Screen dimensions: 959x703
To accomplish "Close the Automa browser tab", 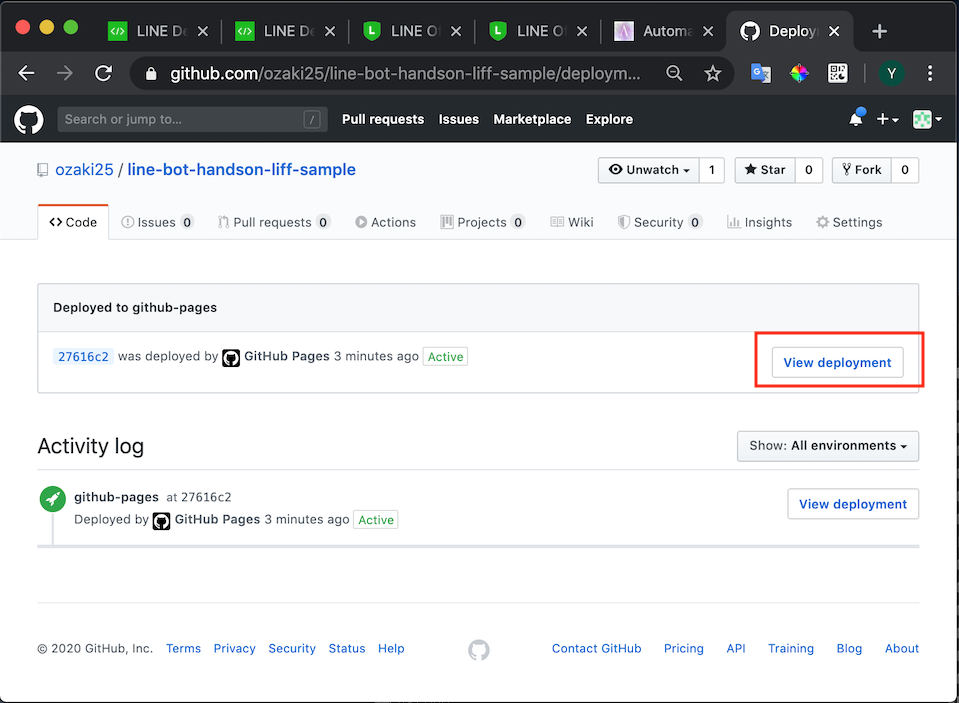I will [708, 31].
